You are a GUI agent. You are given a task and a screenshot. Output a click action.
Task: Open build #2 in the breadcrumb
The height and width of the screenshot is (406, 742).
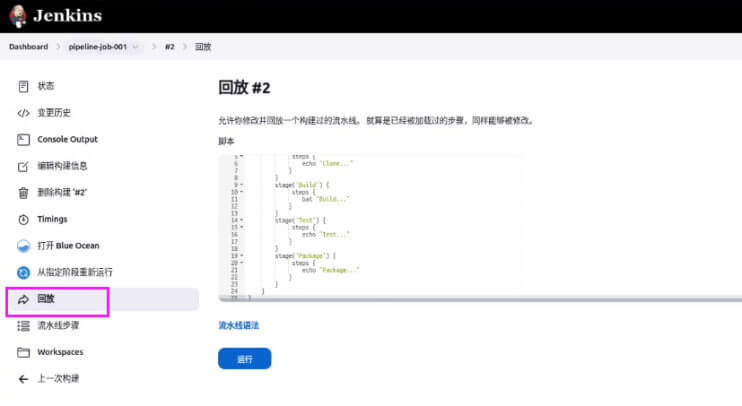tap(169, 47)
